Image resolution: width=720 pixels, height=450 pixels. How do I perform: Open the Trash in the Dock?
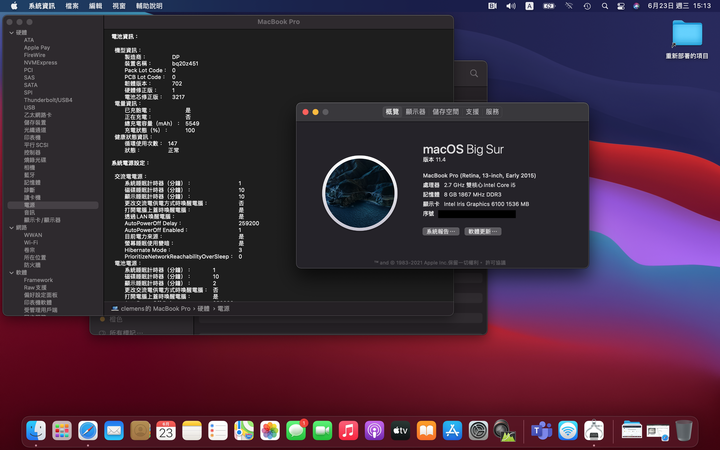click(x=684, y=430)
